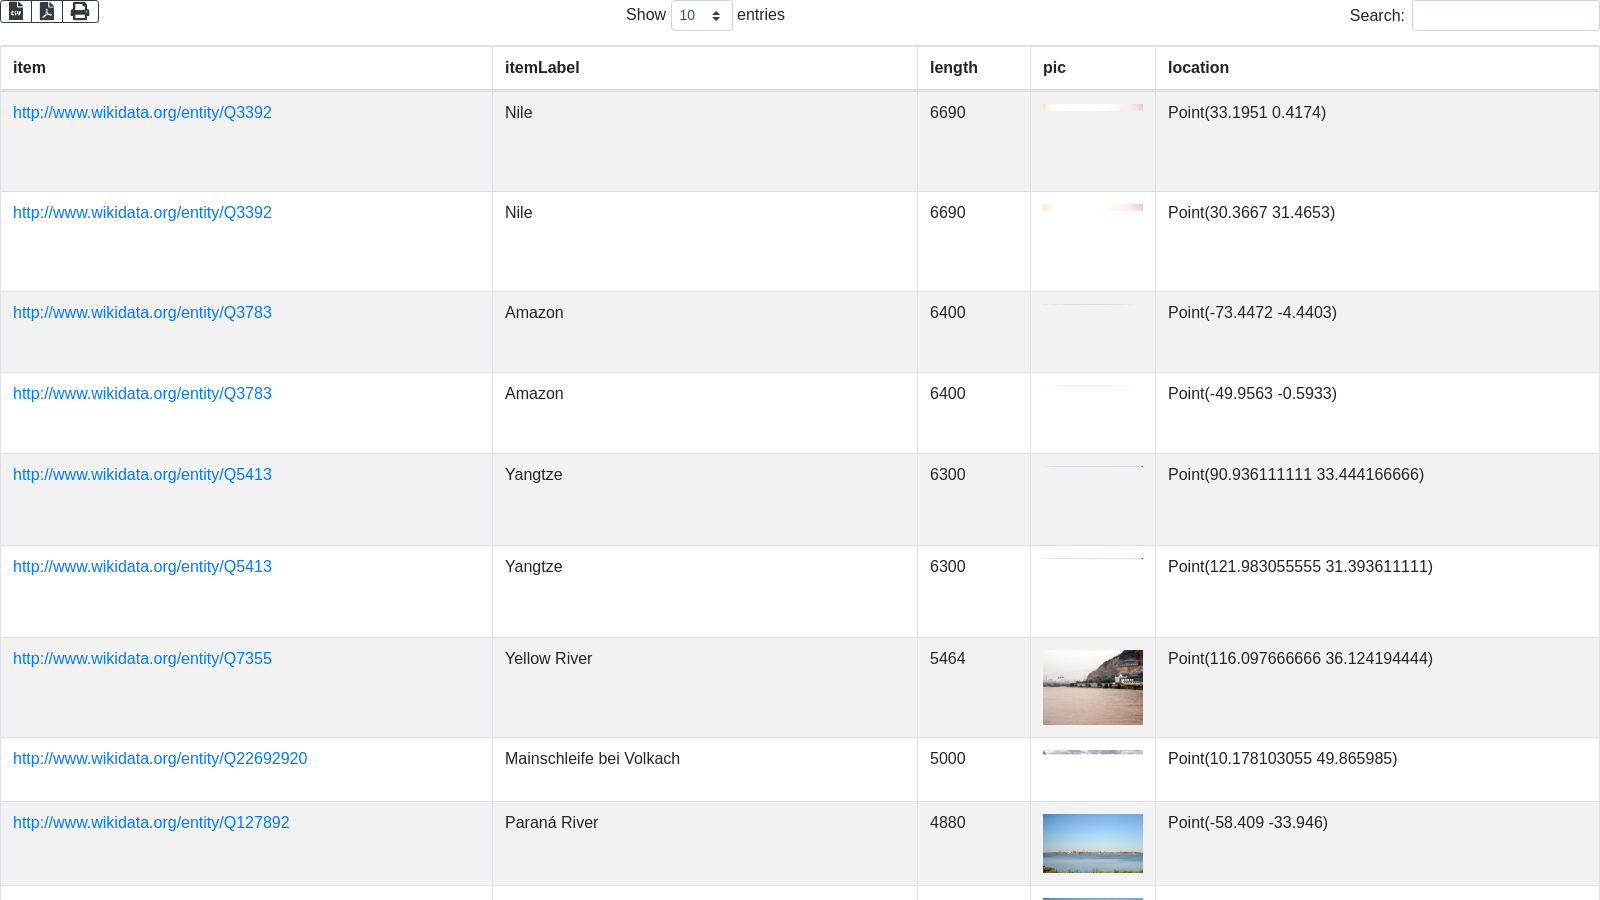Viewport: 1600px width, 900px height.
Task: Open Paraná River Q127892 entity link
Action: pos(151,823)
